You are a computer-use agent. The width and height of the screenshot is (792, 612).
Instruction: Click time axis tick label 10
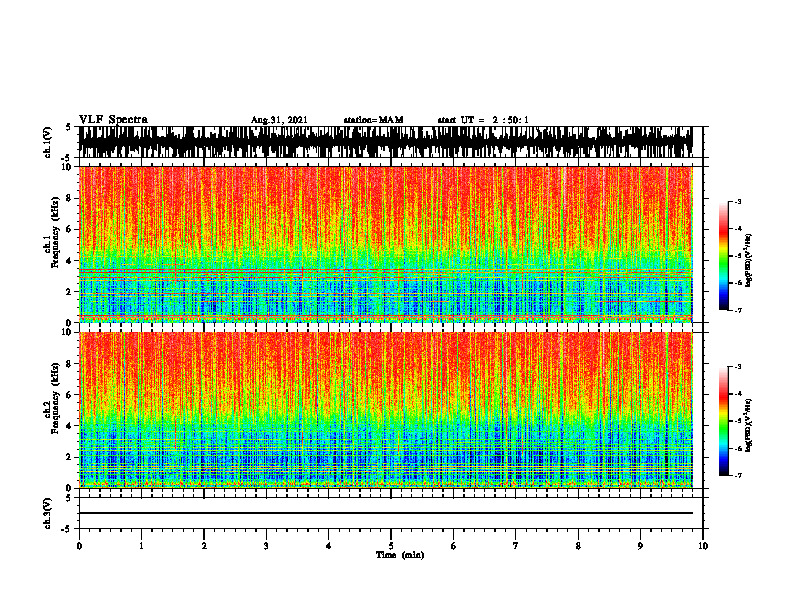(x=703, y=546)
